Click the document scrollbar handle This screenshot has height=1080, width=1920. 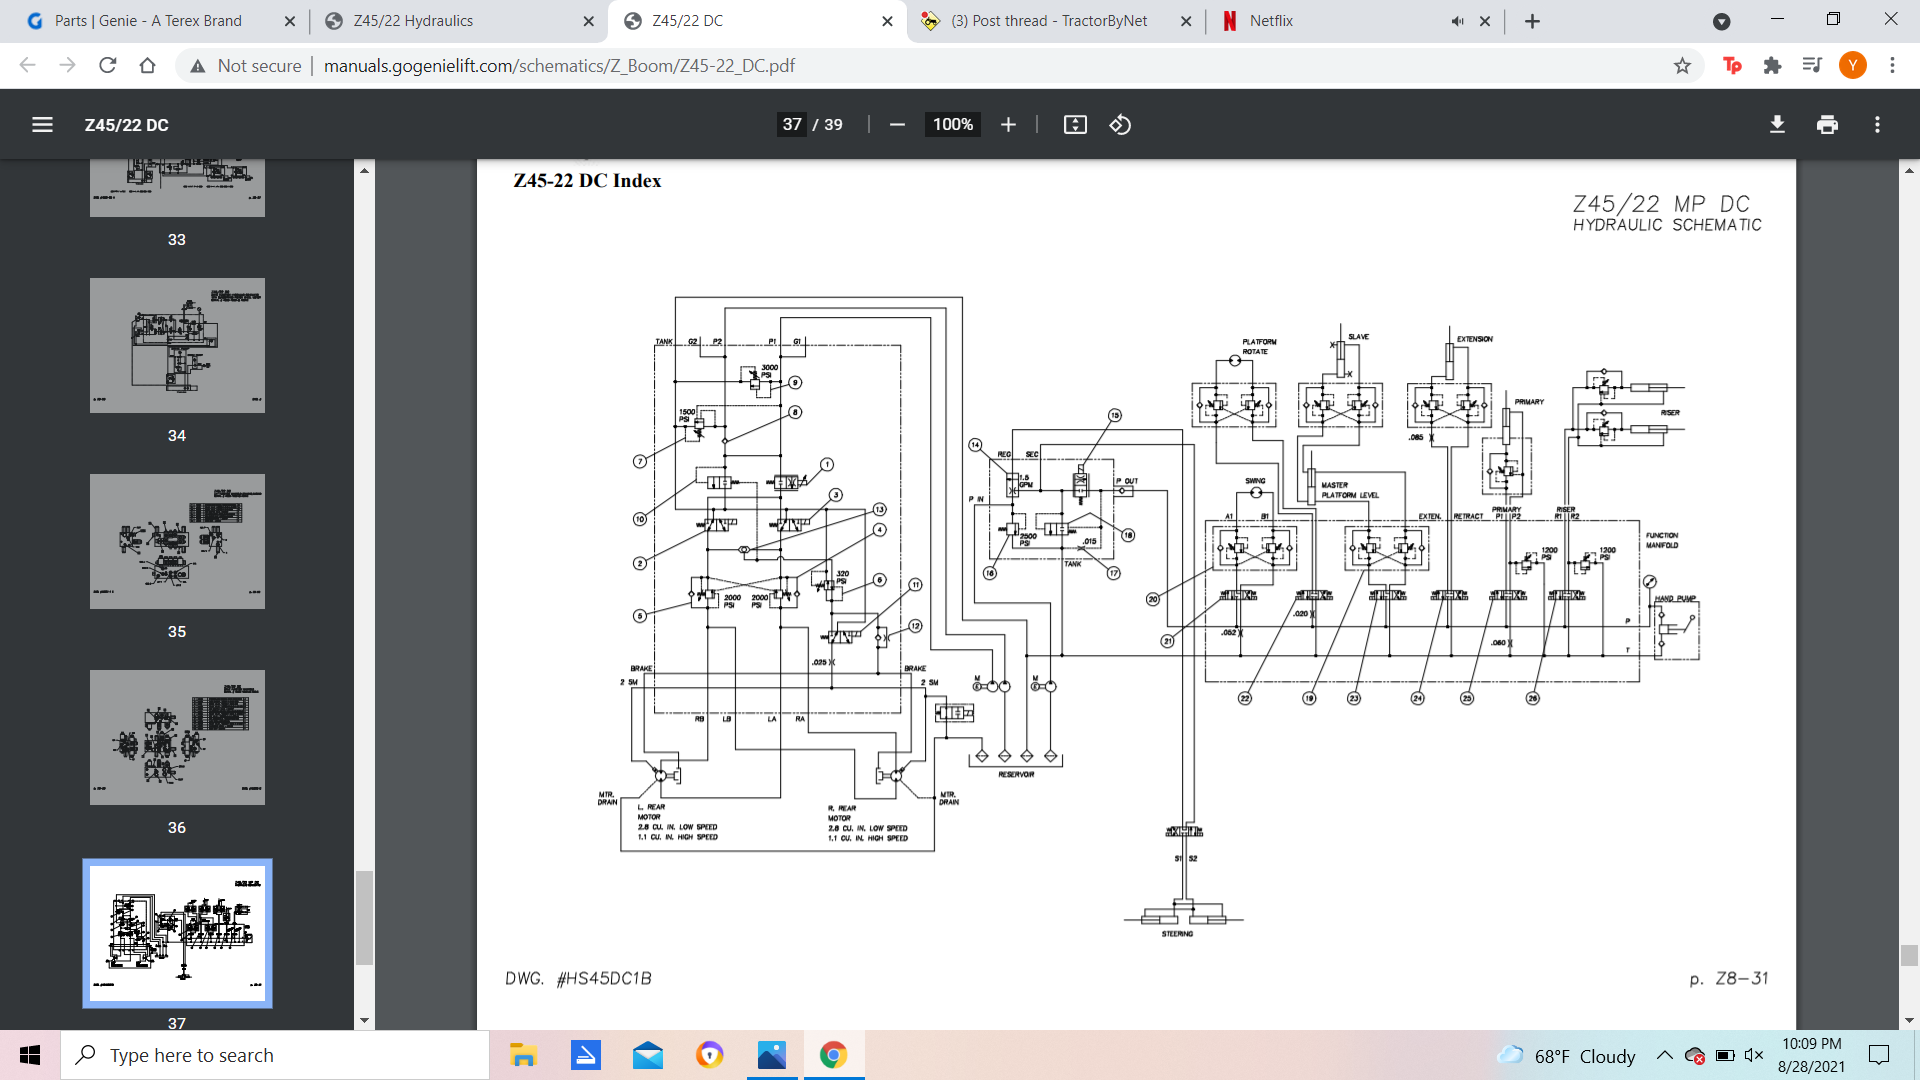1909,955
